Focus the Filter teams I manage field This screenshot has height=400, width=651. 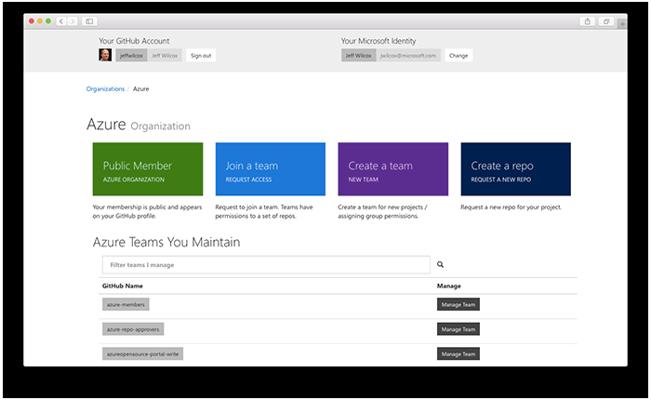pyautogui.click(x=266, y=265)
